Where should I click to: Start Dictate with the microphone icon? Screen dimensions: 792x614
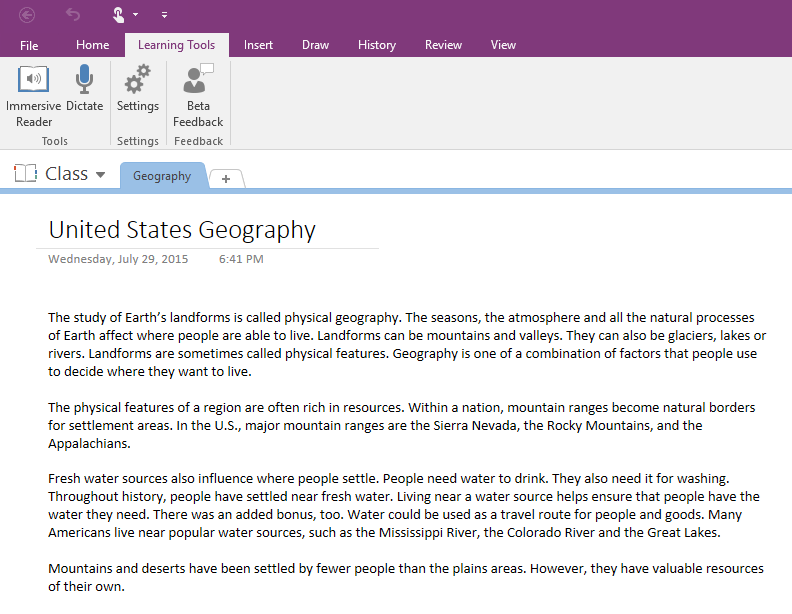click(x=84, y=88)
